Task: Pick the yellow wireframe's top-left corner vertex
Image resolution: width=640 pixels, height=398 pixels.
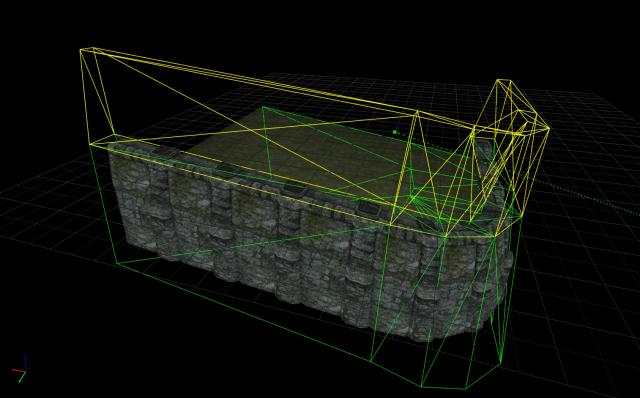Action: coord(81,50)
